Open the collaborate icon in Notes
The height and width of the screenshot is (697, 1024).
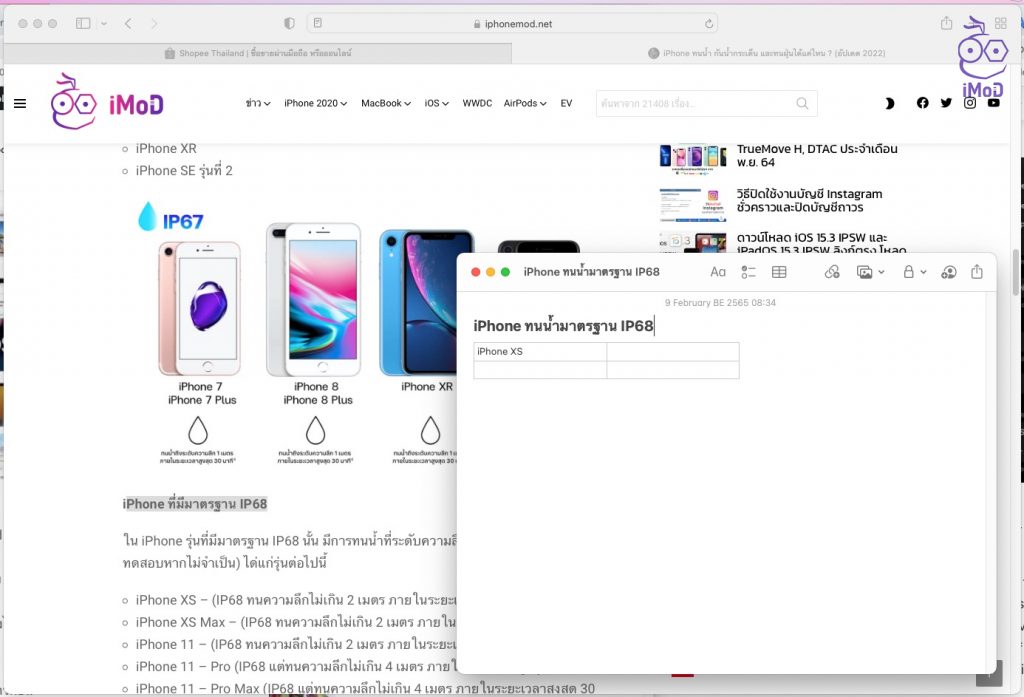click(949, 272)
